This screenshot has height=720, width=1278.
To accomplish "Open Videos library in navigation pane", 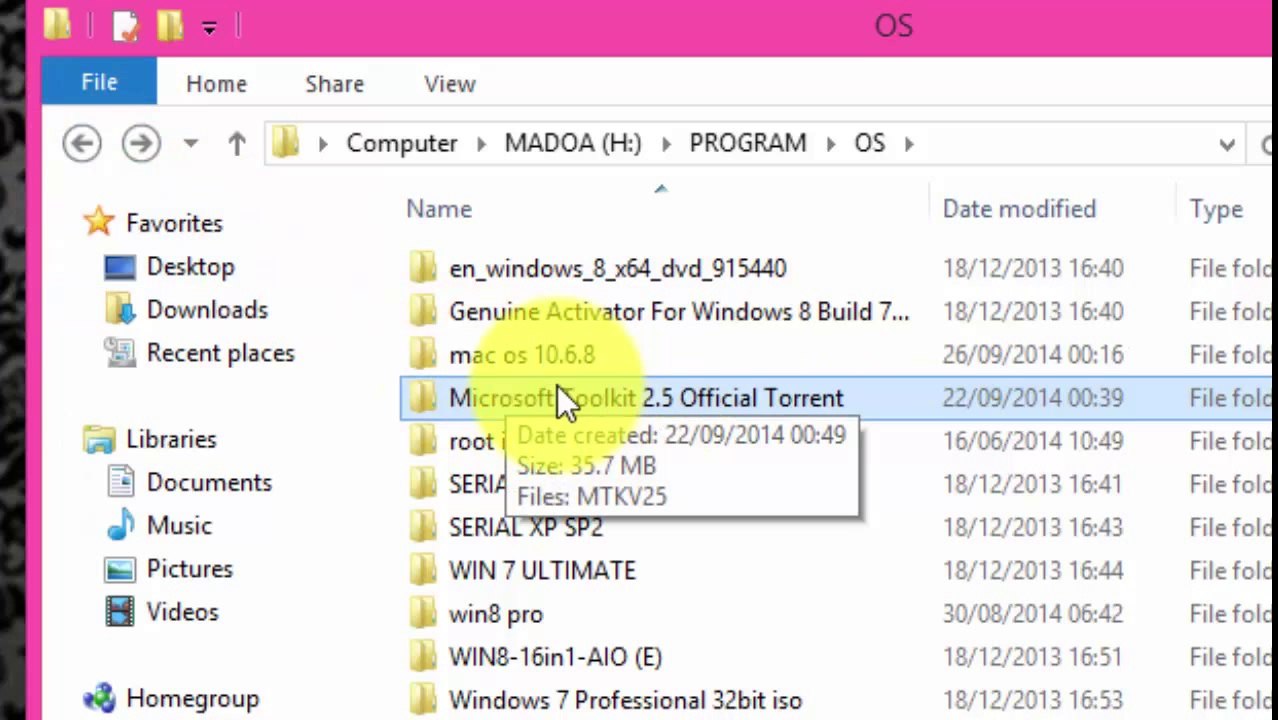I will pyautogui.click(x=182, y=612).
